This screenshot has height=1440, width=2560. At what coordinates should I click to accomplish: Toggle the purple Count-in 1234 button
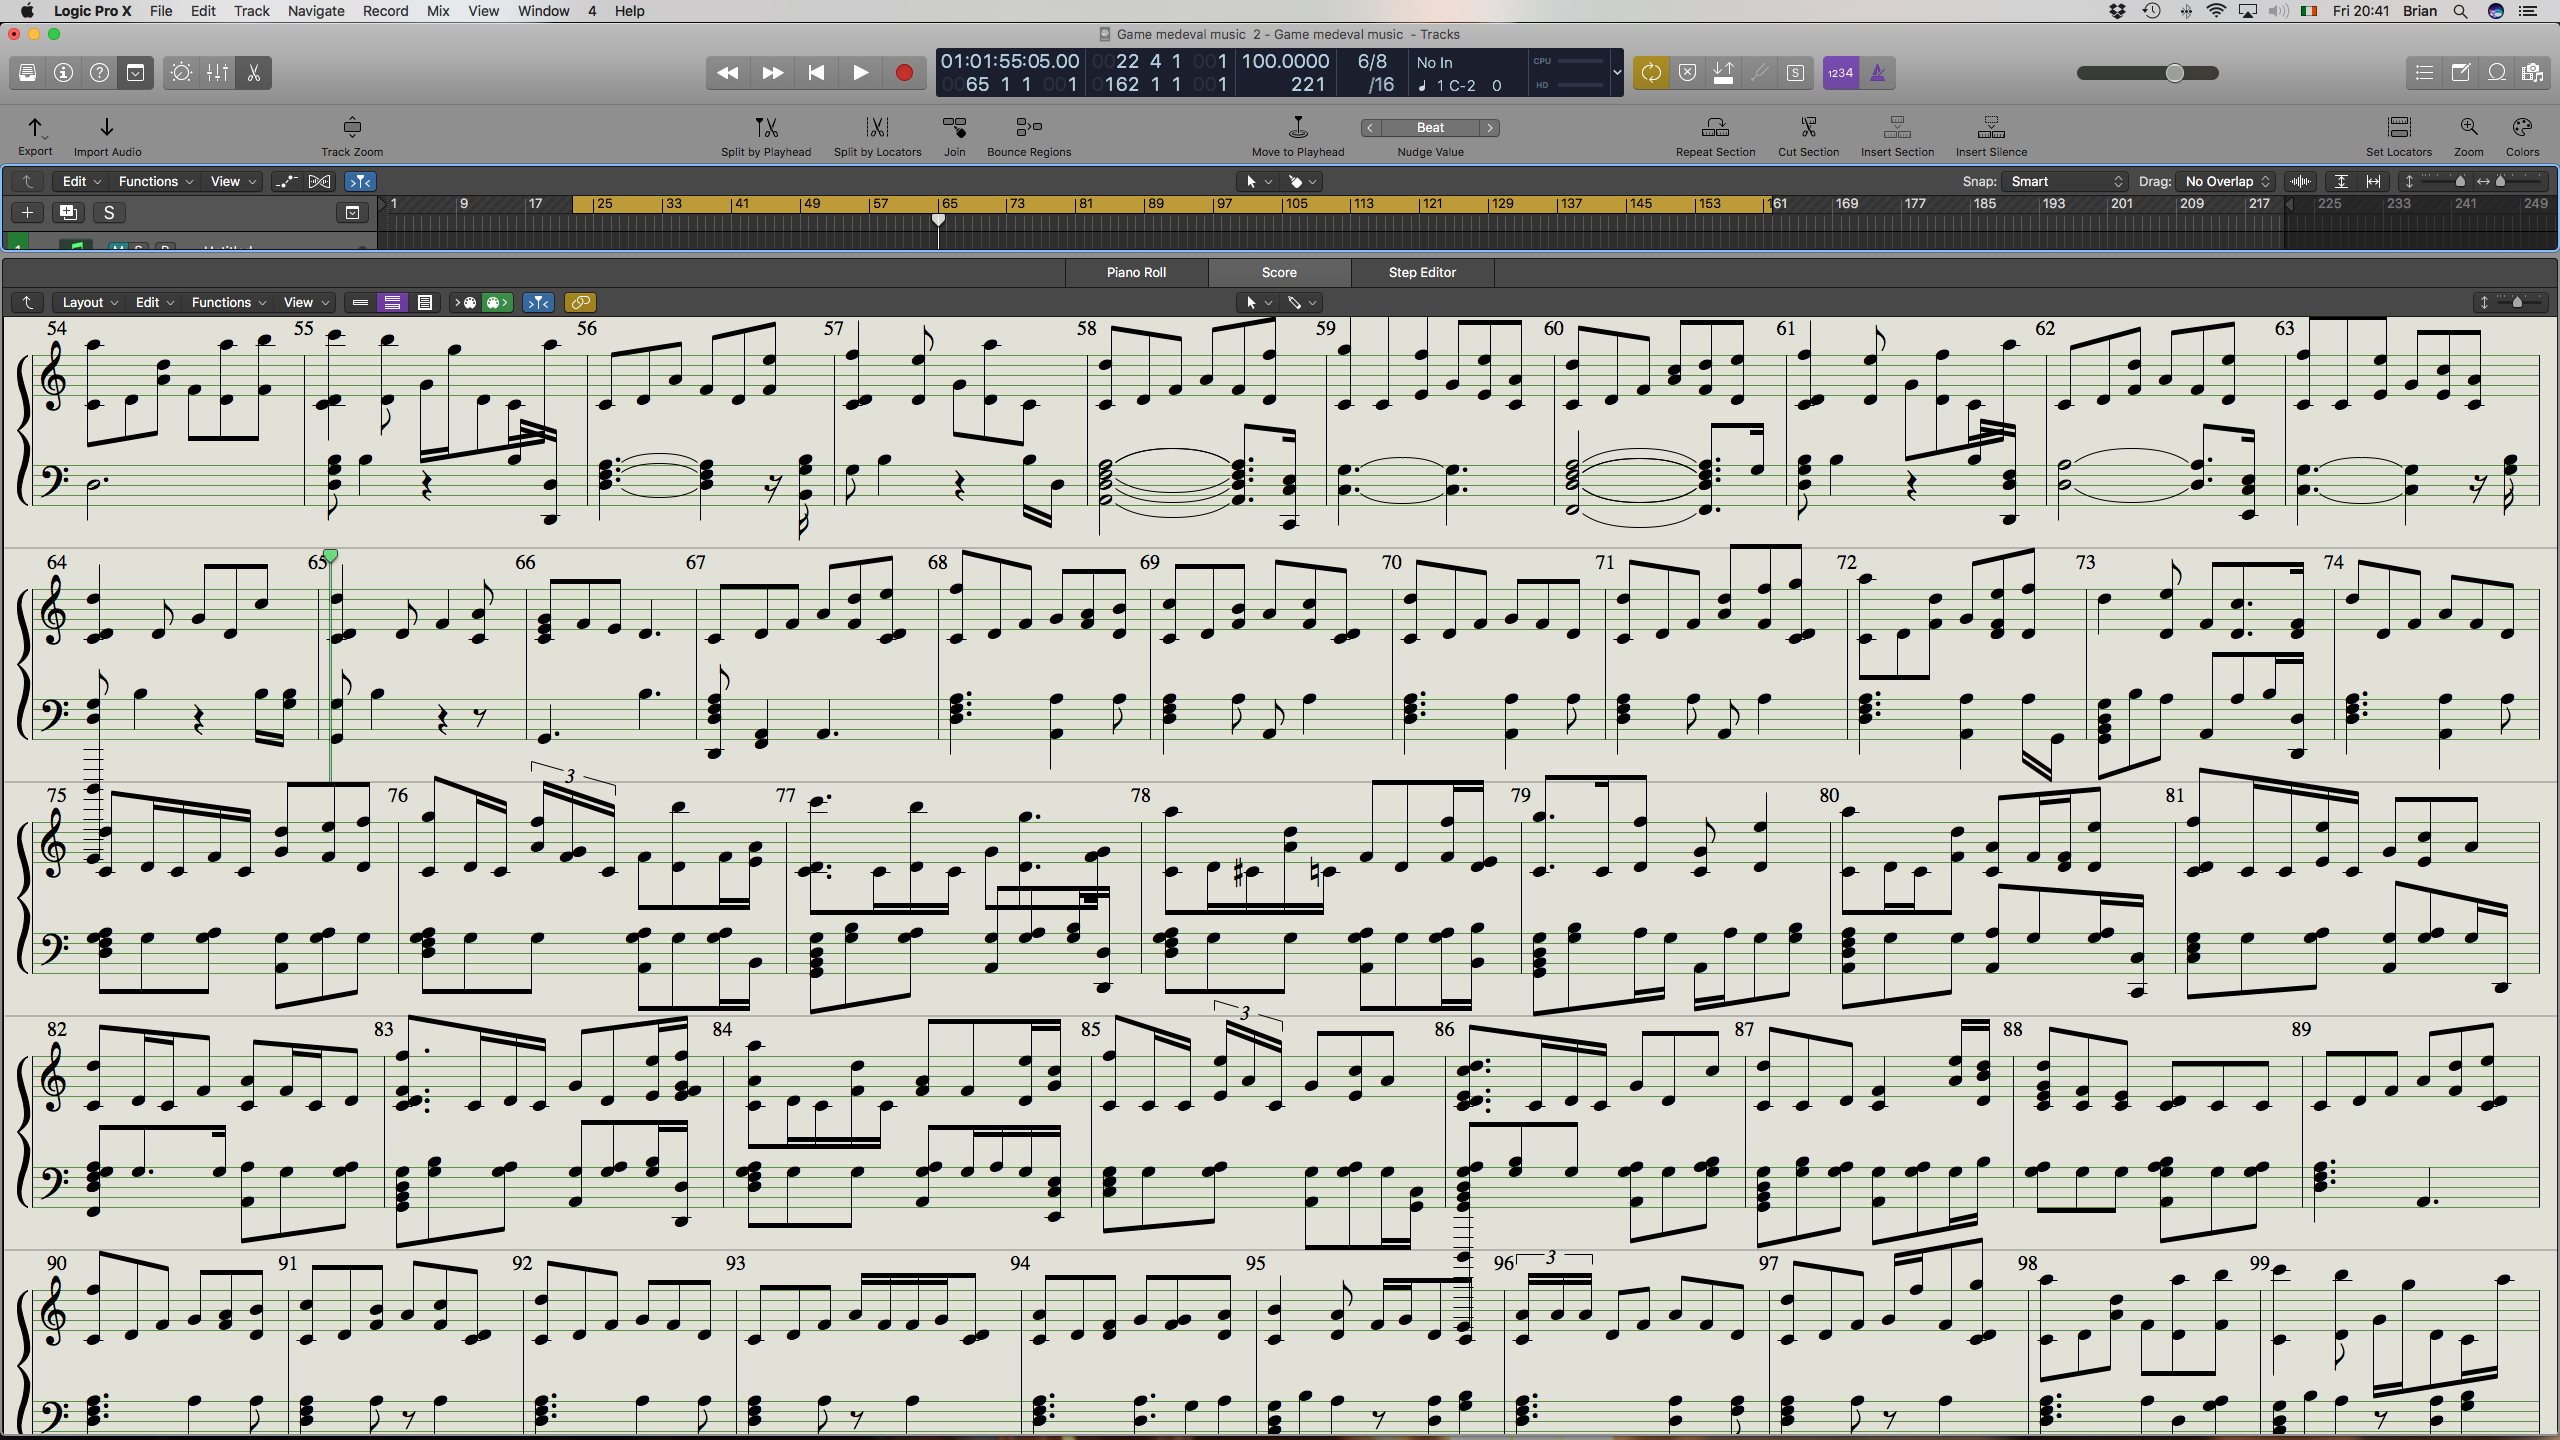pyautogui.click(x=1841, y=73)
